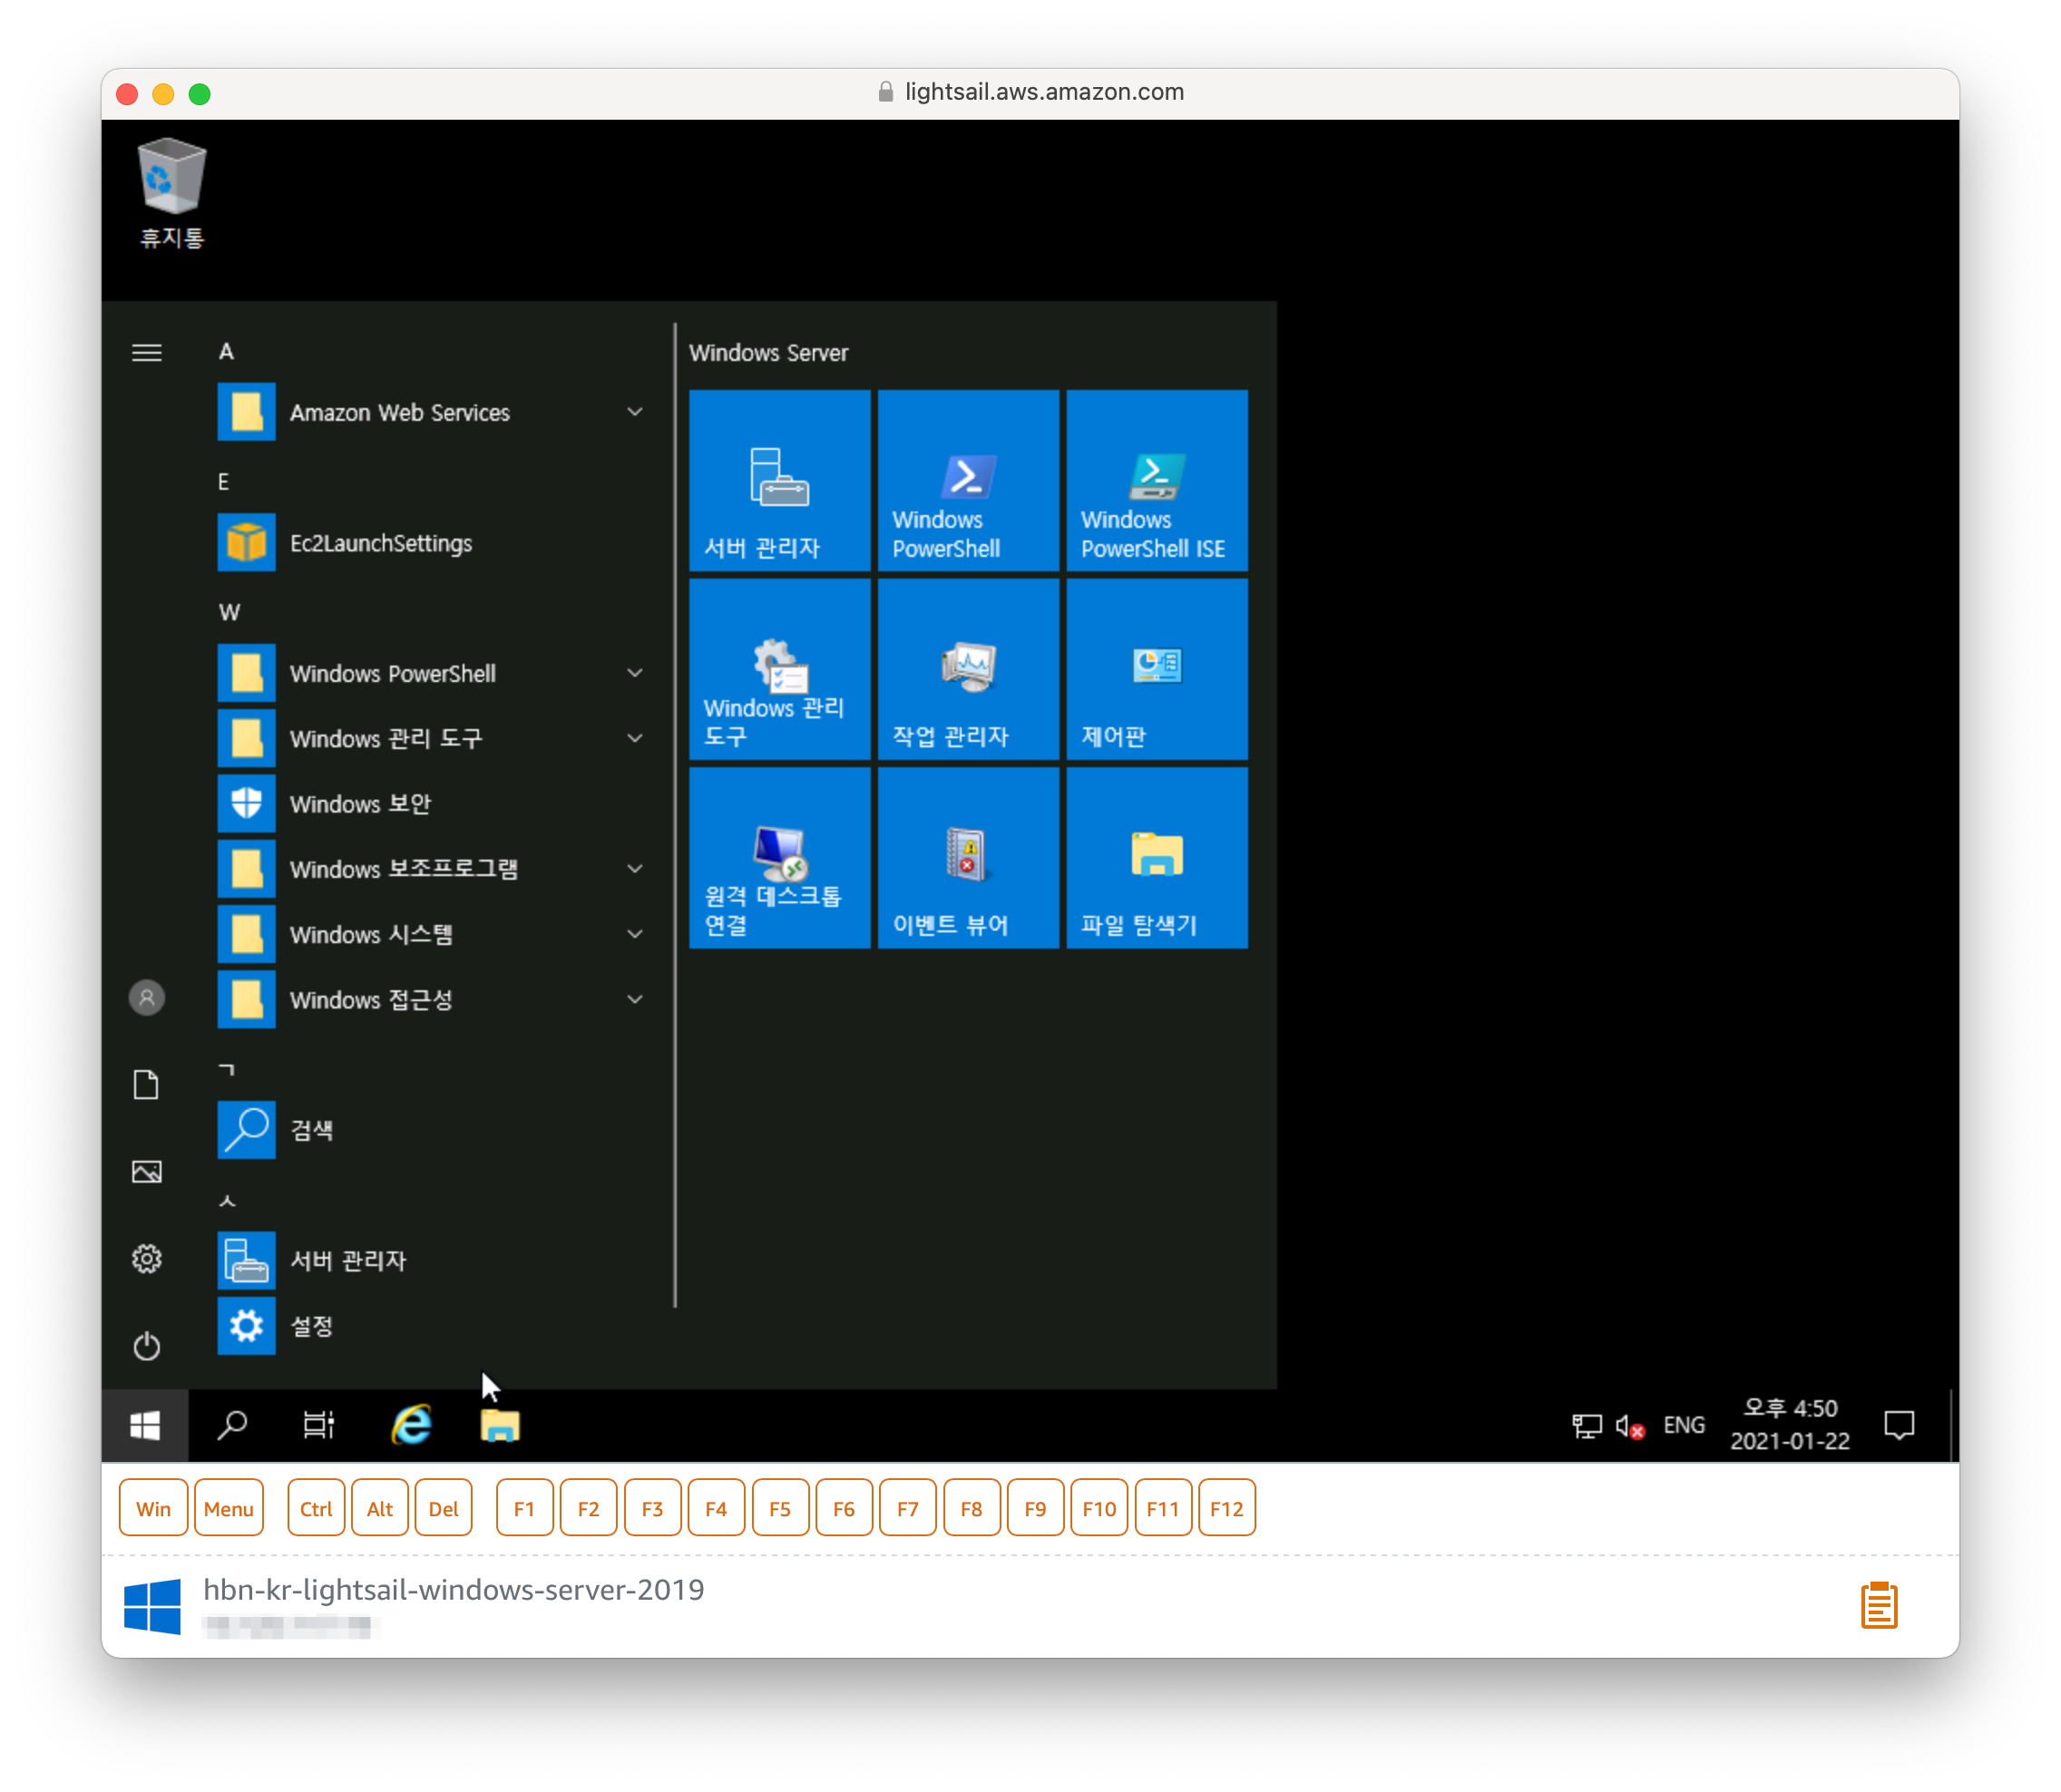Open 서버 관리자 in the app list
2061x1792 pixels.
[x=433, y=1260]
